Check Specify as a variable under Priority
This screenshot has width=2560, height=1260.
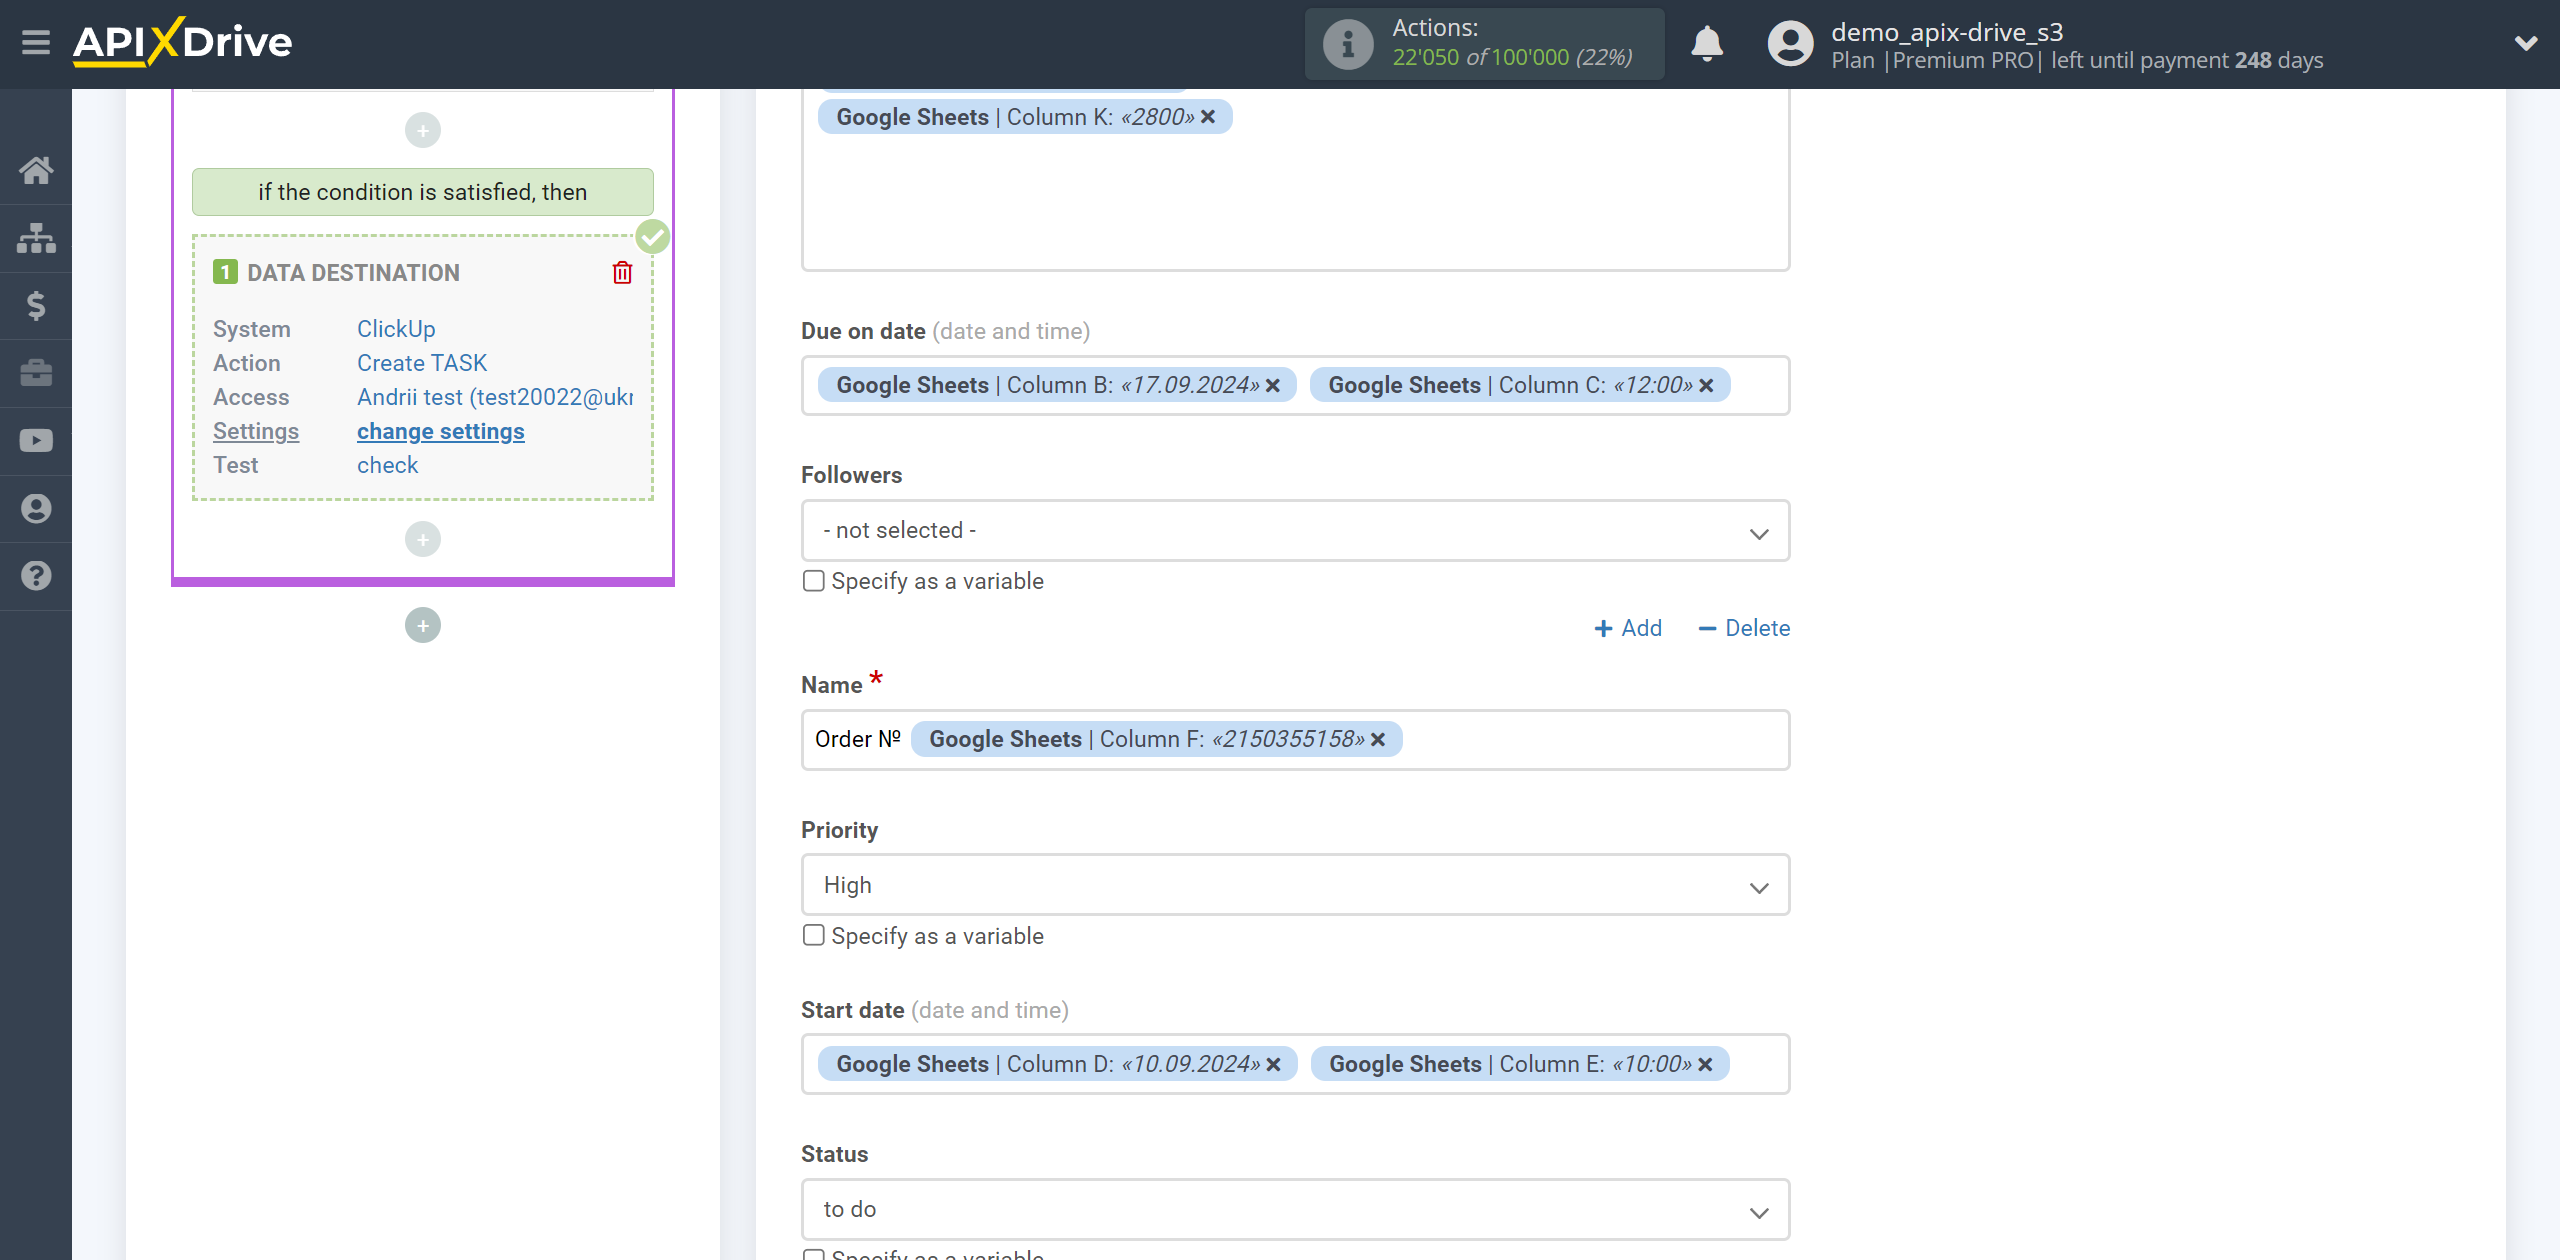coord(814,935)
